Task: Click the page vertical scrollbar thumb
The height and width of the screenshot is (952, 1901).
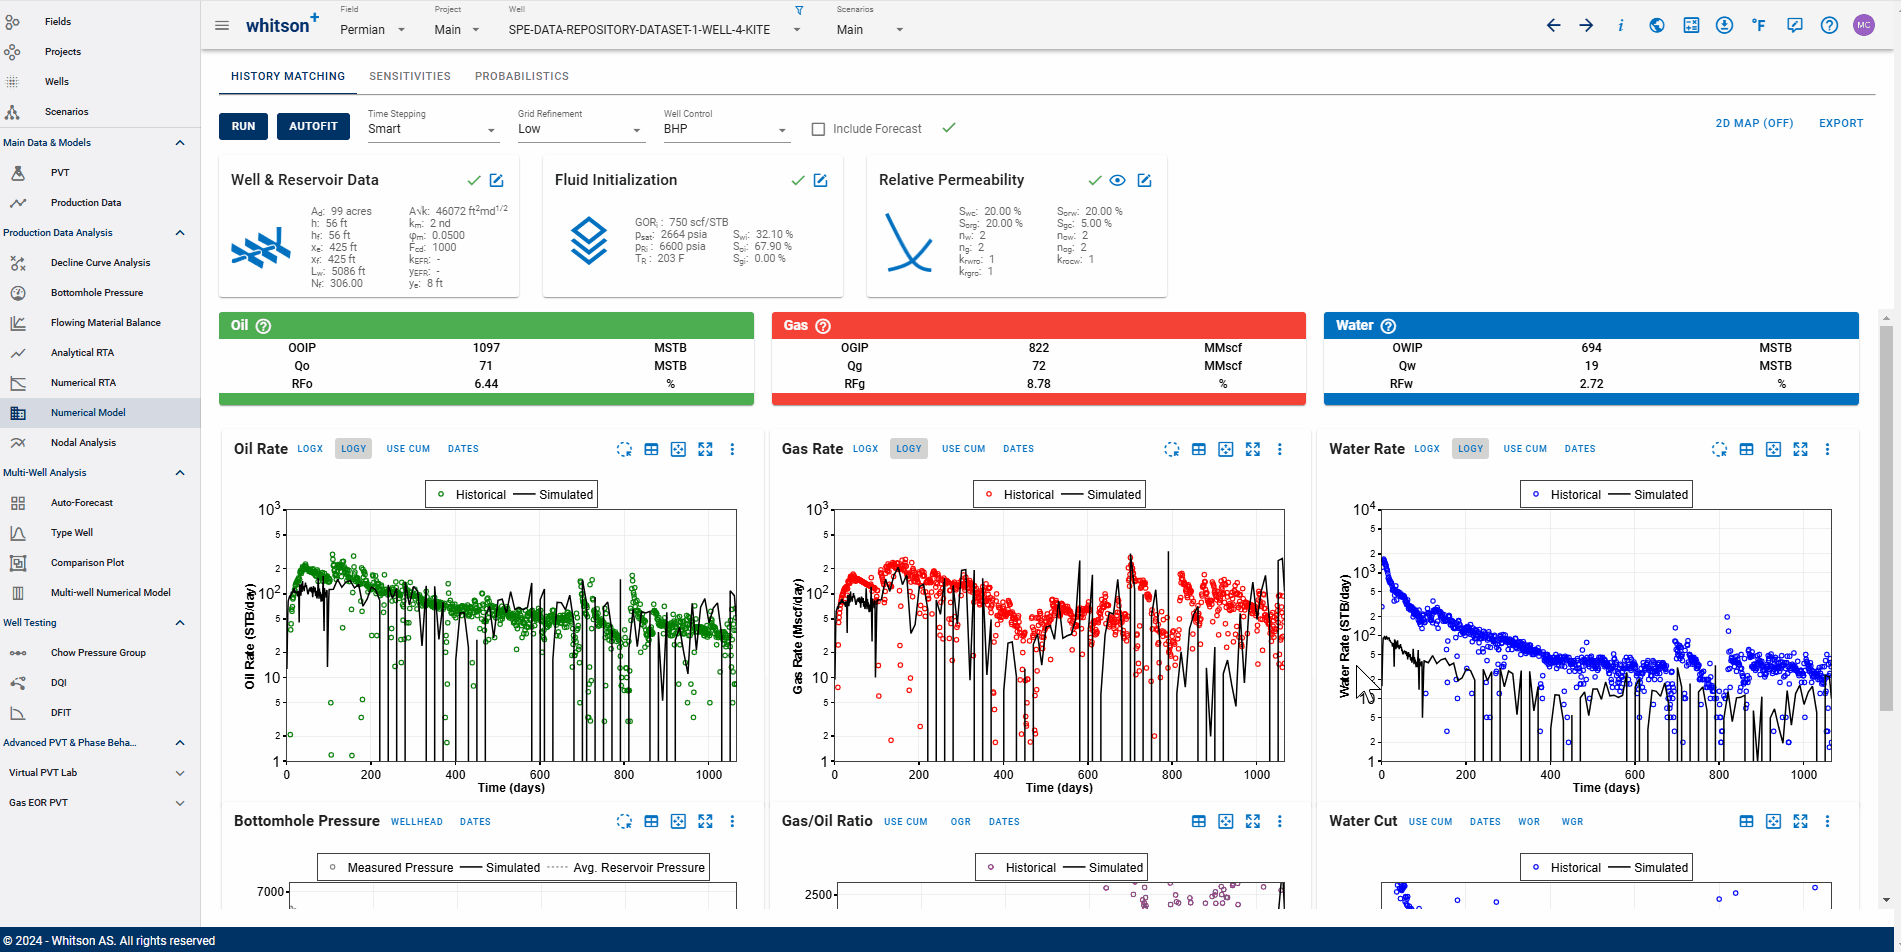Action: click(x=1886, y=518)
